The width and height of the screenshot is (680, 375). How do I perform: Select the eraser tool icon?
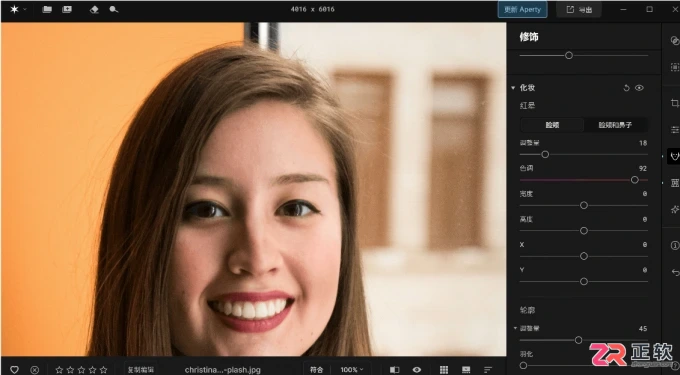click(x=94, y=10)
